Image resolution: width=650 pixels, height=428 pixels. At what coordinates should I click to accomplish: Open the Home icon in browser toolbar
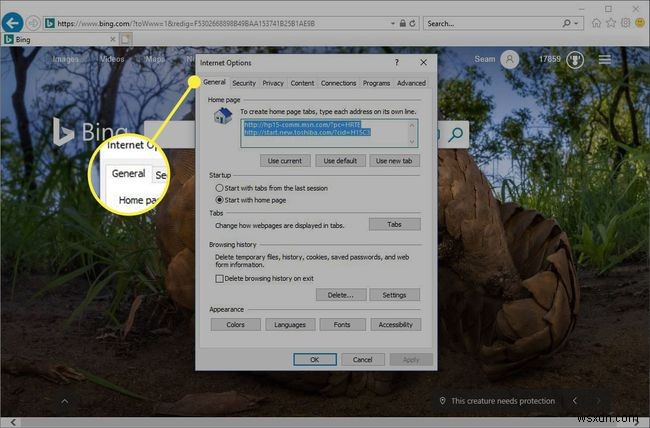click(596, 23)
